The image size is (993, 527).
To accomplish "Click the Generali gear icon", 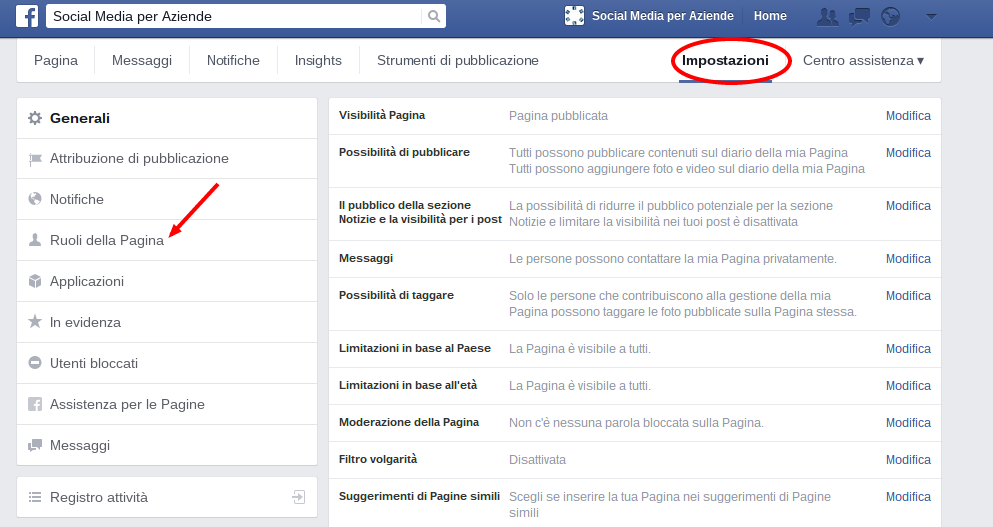I will [x=35, y=118].
